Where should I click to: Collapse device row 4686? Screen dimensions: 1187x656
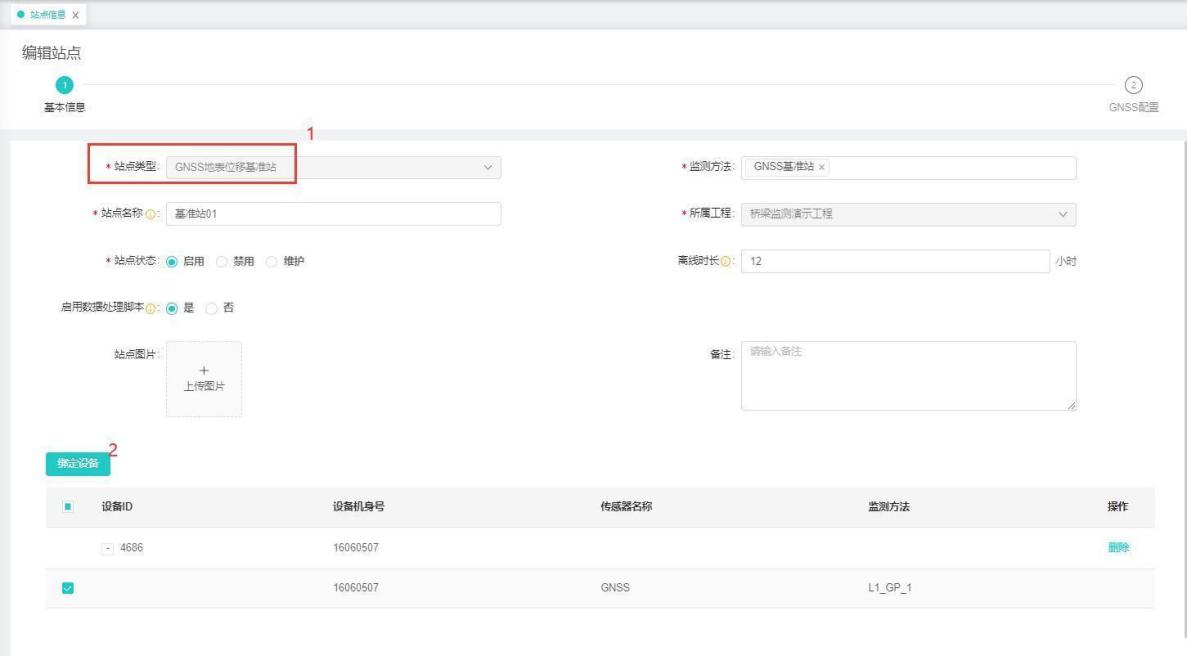108,548
